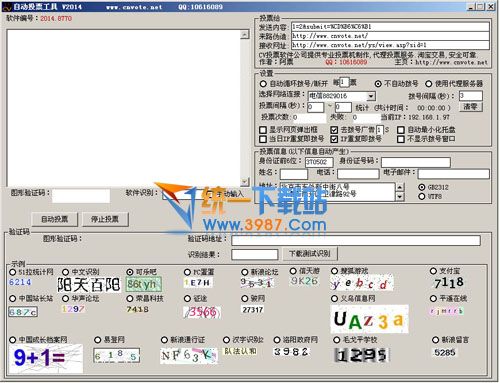Click 自动投票 button
Image resolution: width=500 pixels, height=383 pixels.
(55, 219)
